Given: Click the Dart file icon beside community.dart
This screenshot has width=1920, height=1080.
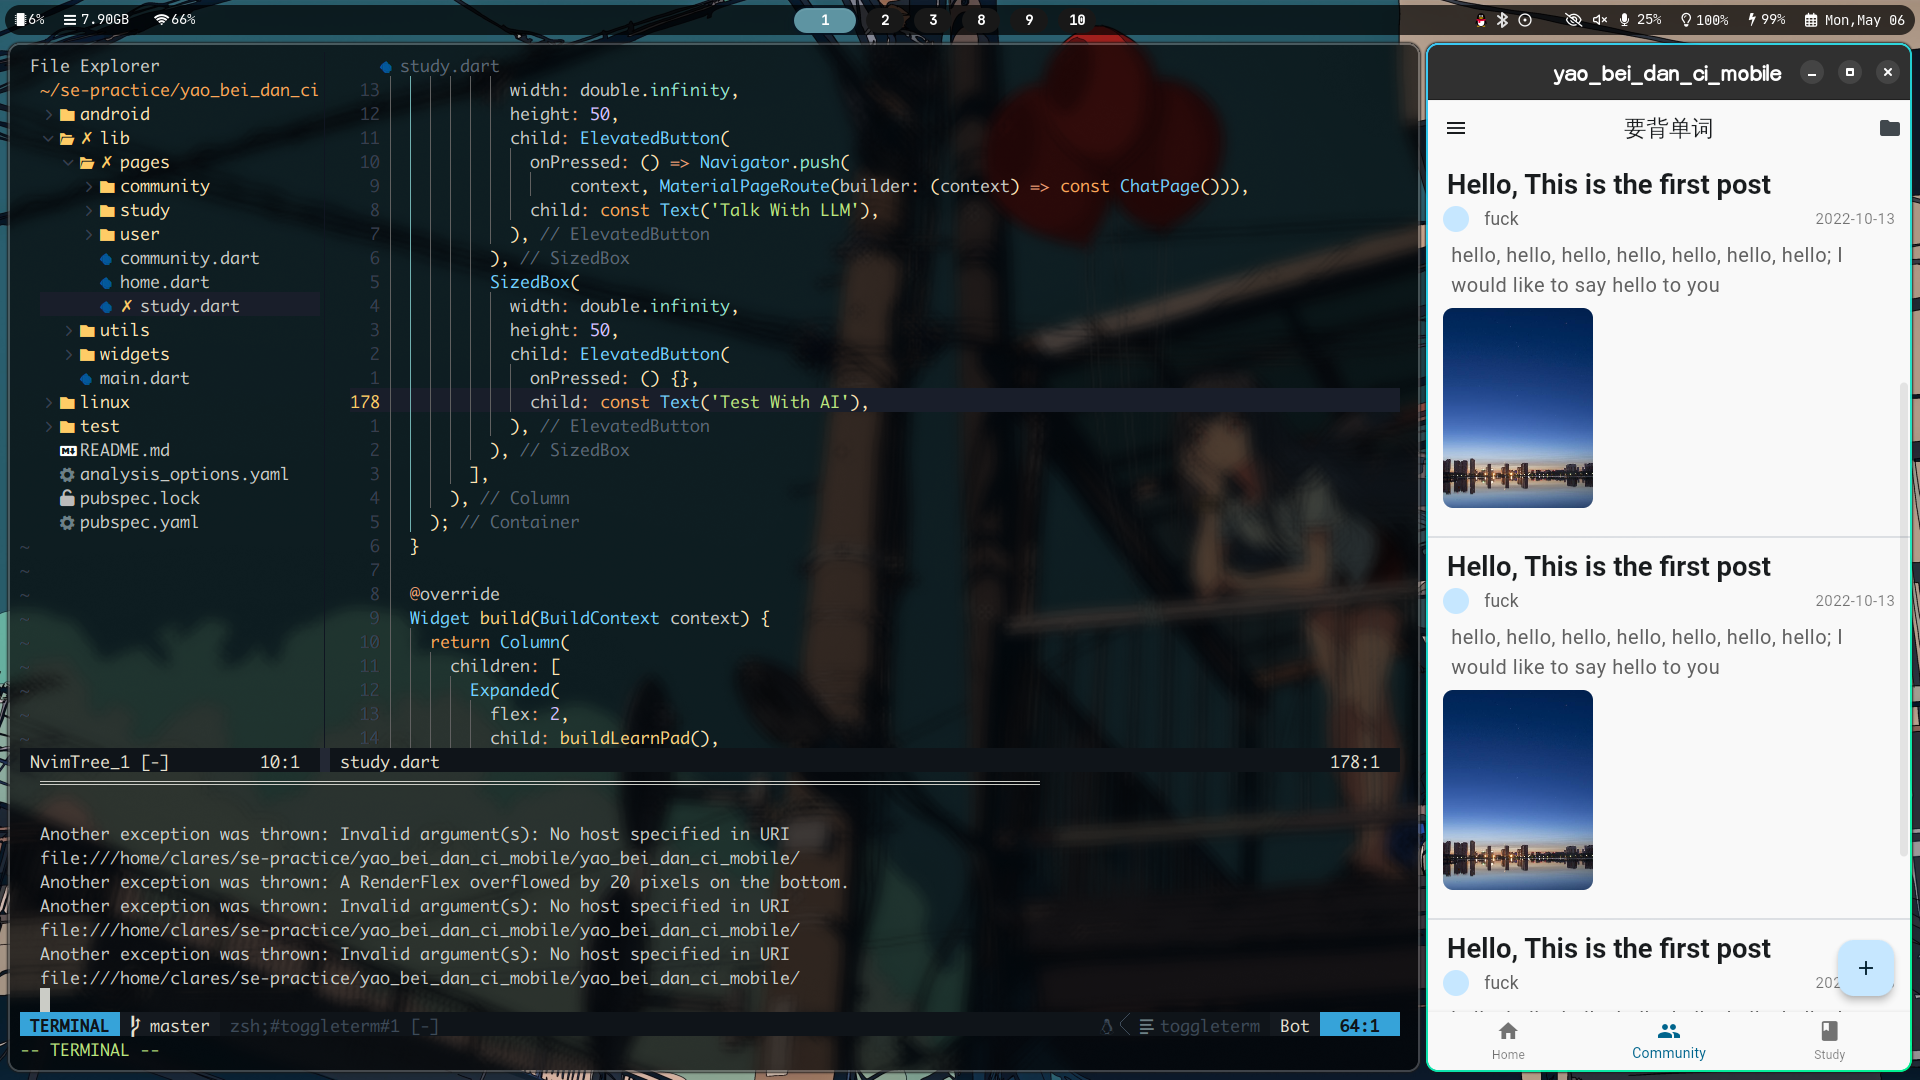Looking at the screenshot, I should click(x=106, y=258).
